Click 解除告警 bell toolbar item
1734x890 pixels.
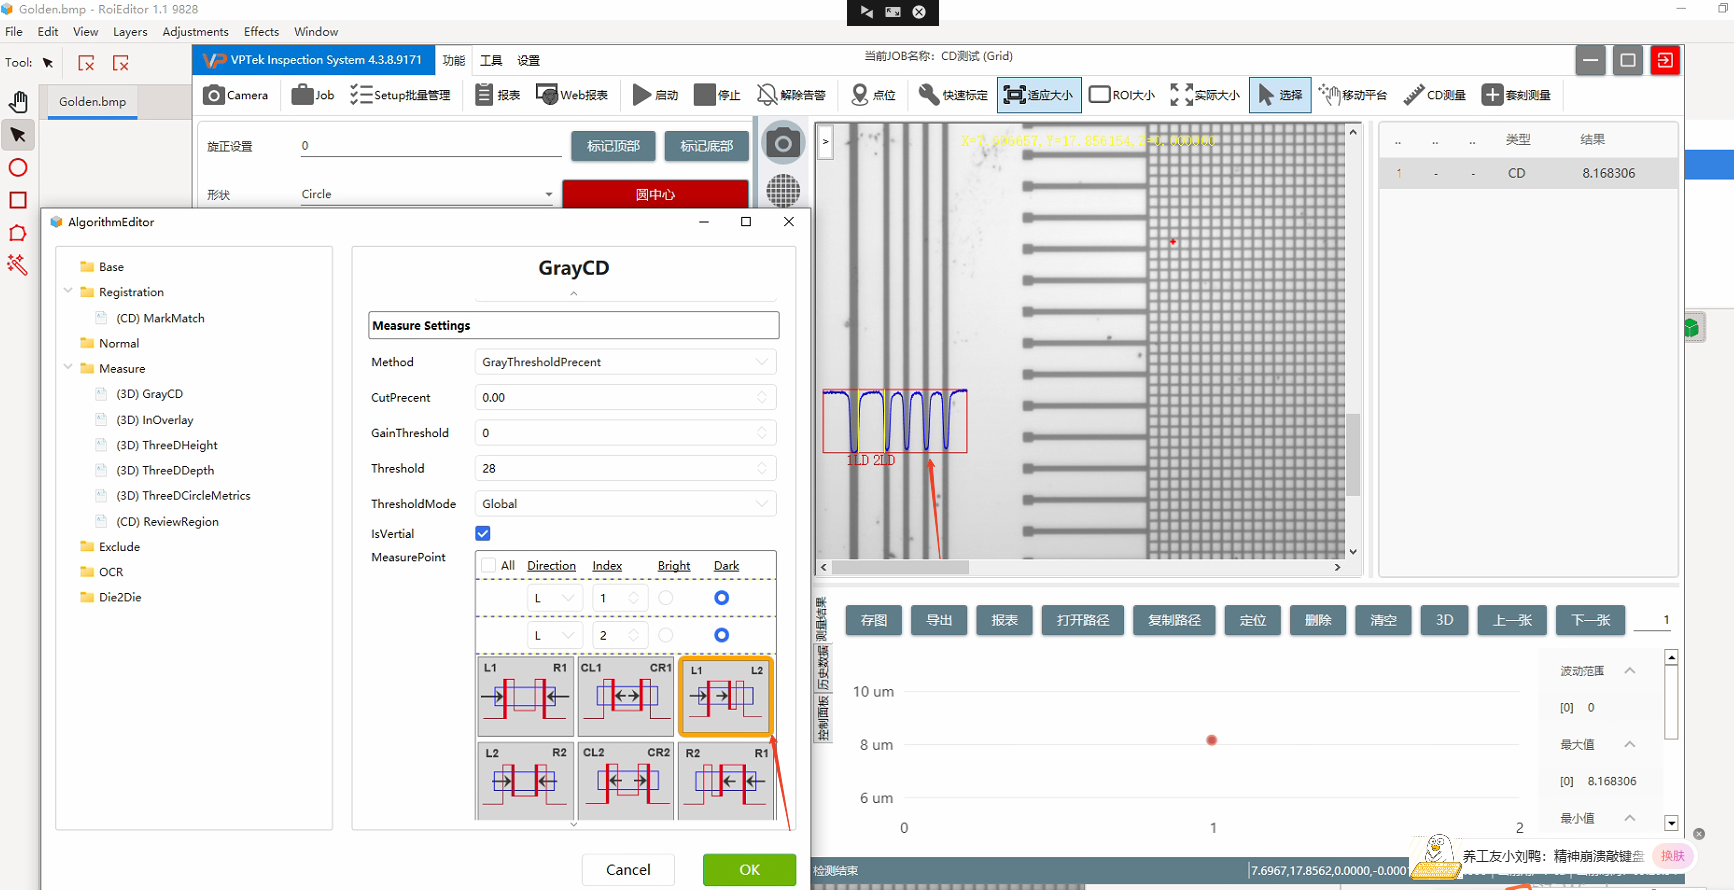point(791,95)
